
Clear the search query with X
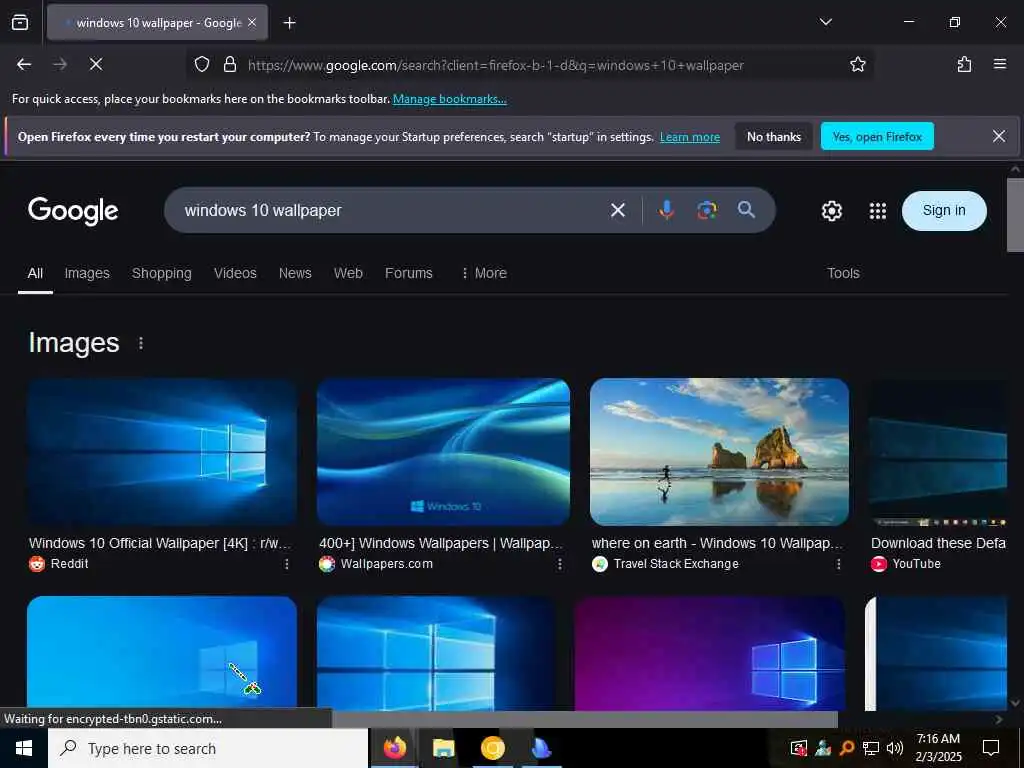click(617, 210)
